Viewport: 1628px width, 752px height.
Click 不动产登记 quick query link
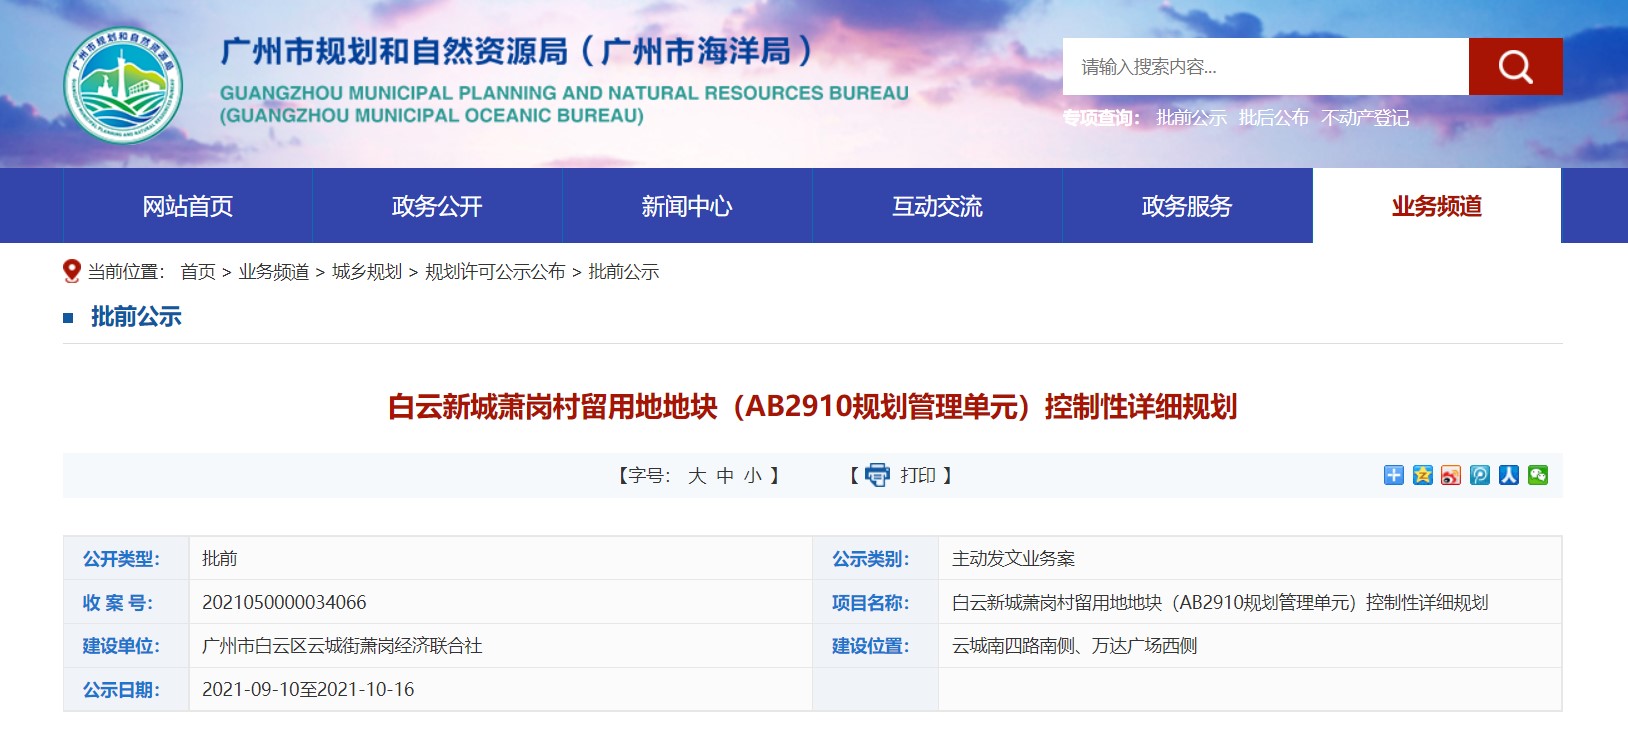pos(1365,118)
